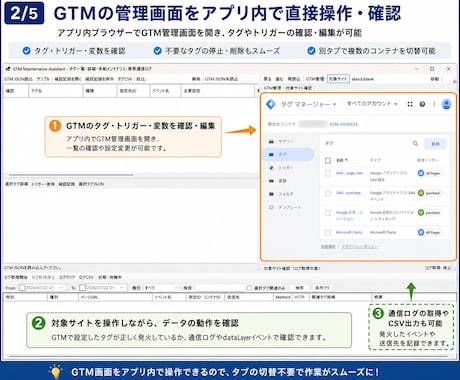460x380 pixels.
Task: Toggle the 選択タグ関連のみ checkbox
Action: tap(249, 288)
